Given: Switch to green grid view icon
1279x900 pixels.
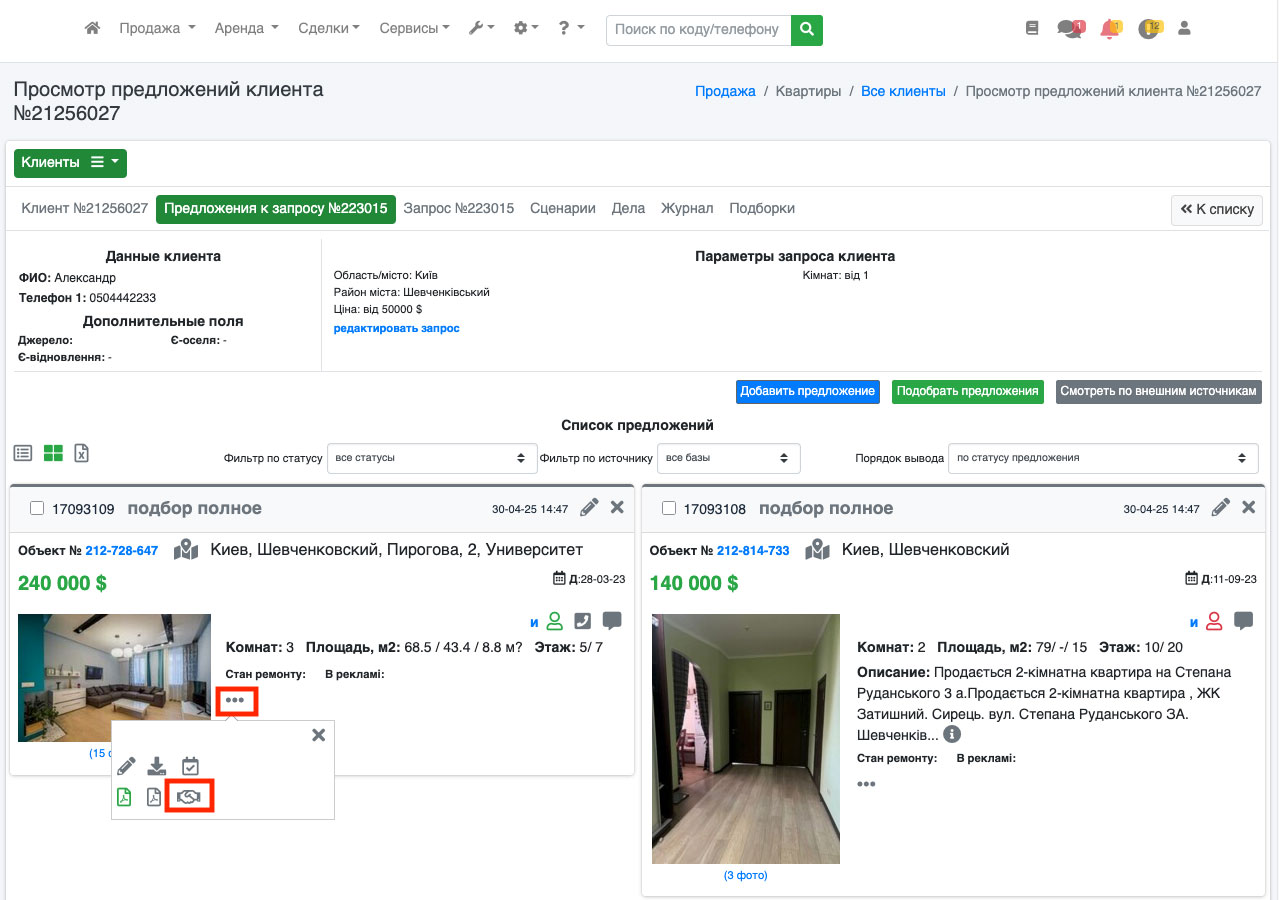Looking at the screenshot, I should point(53,453).
